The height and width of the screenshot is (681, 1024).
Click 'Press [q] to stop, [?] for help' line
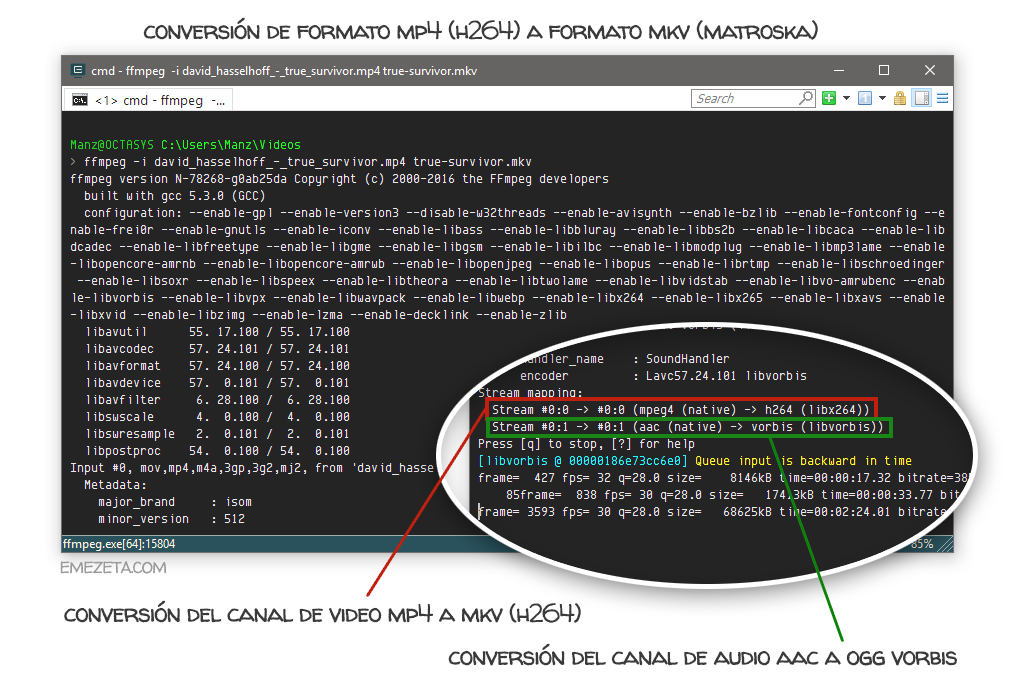click(586, 444)
